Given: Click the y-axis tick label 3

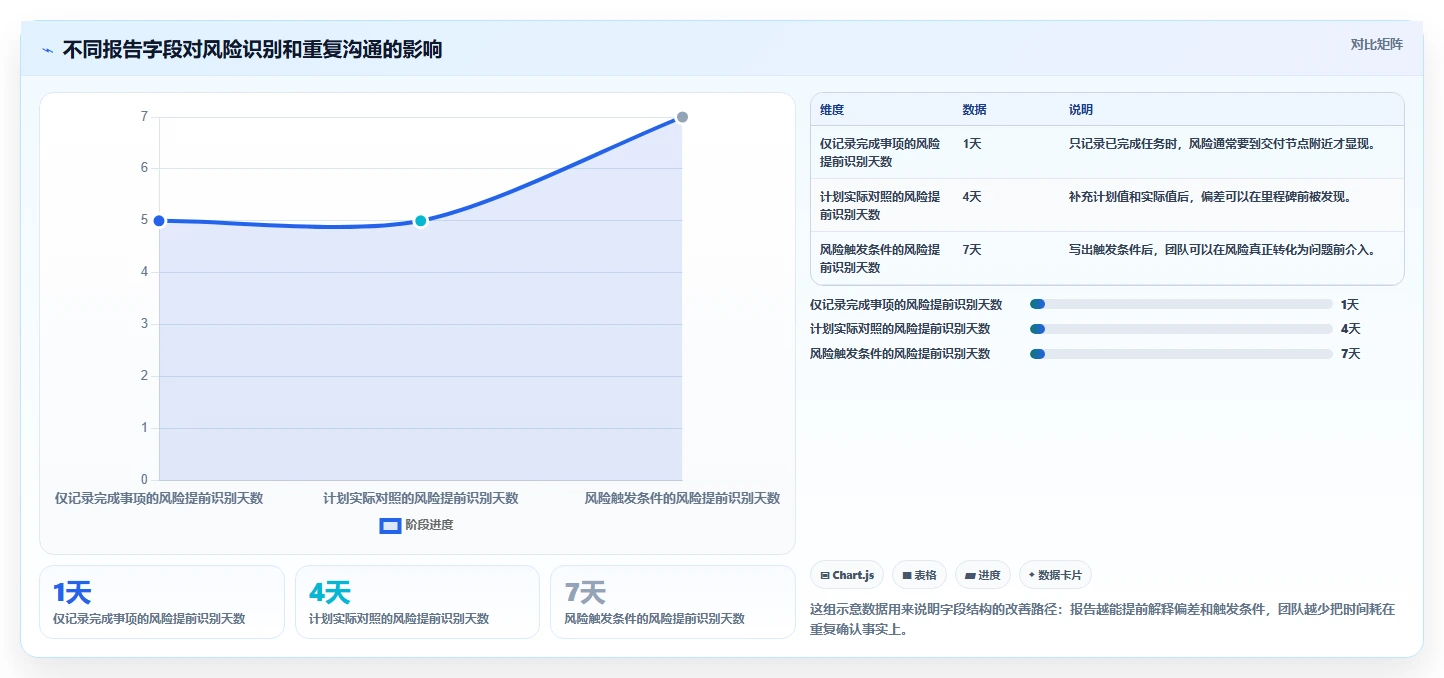Looking at the screenshot, I should pos(144,324).
